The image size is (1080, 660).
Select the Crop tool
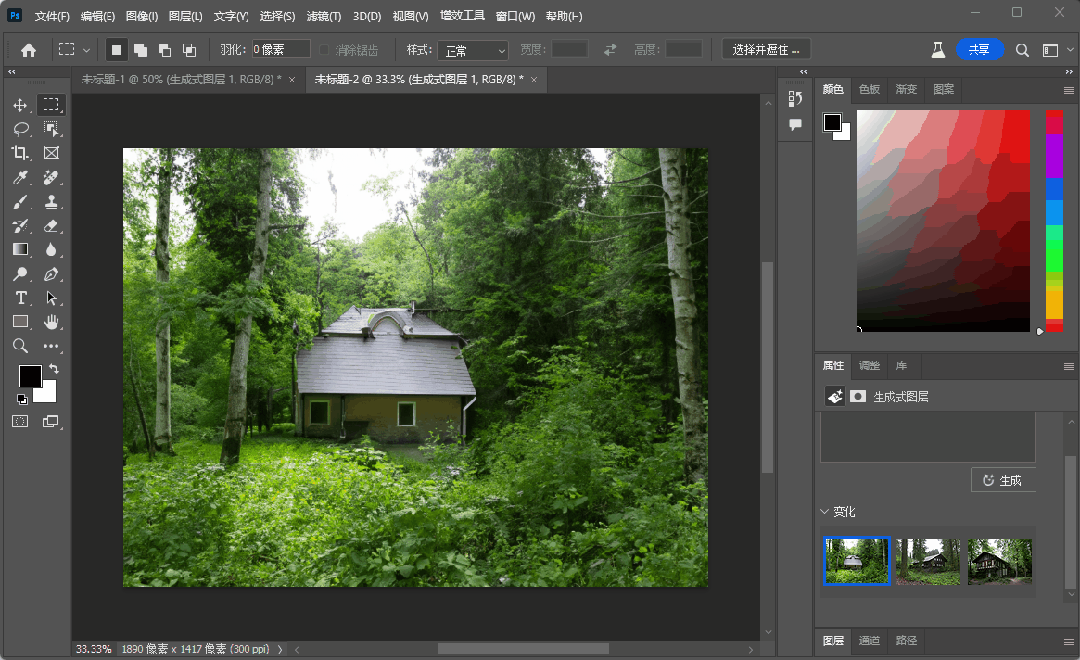(x=20, y=153)
